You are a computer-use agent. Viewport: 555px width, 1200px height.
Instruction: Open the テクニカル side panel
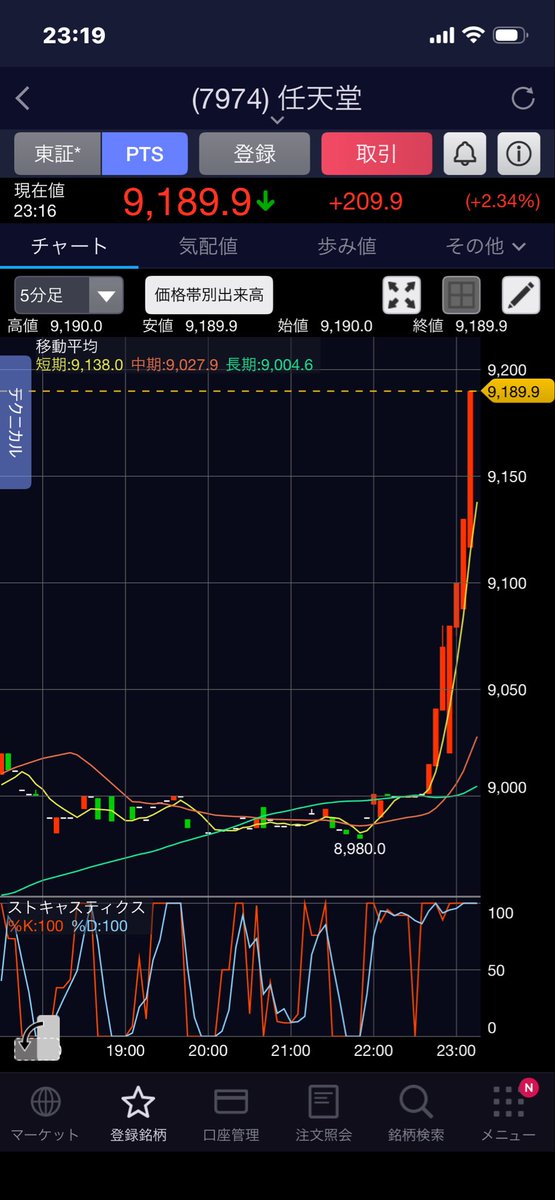[15, 422]
